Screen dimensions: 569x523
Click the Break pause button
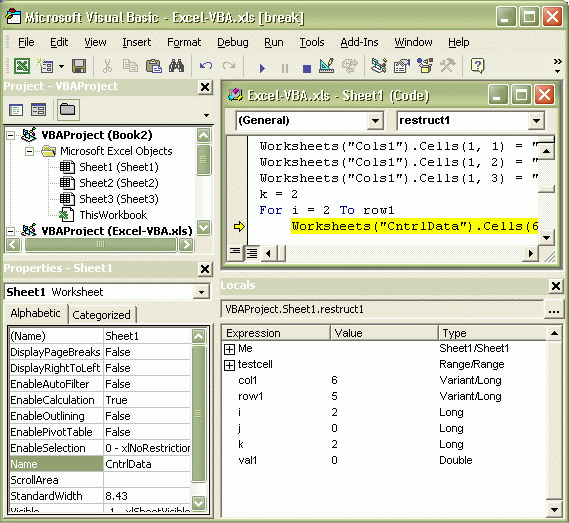point(285,68)
